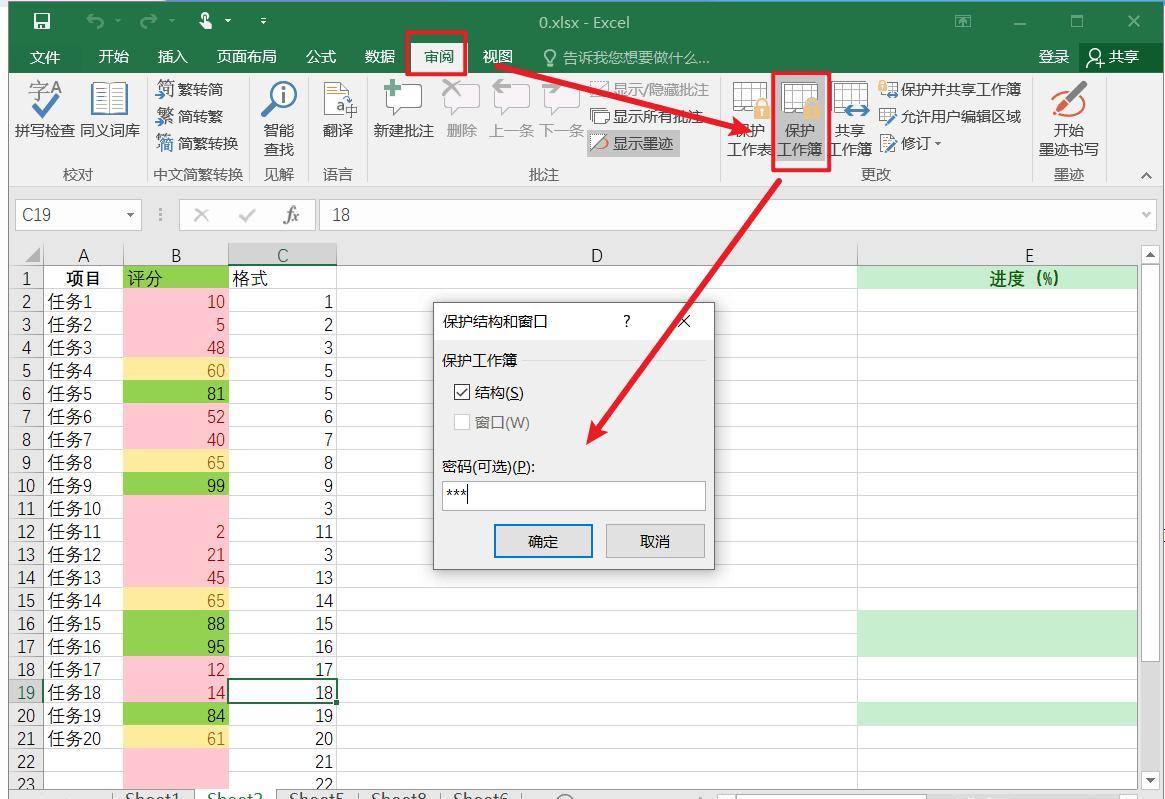Click the Translate (翻译) icon
Image resolution: width=1165 pixels, height=799 pixels.
click(338, 110)
